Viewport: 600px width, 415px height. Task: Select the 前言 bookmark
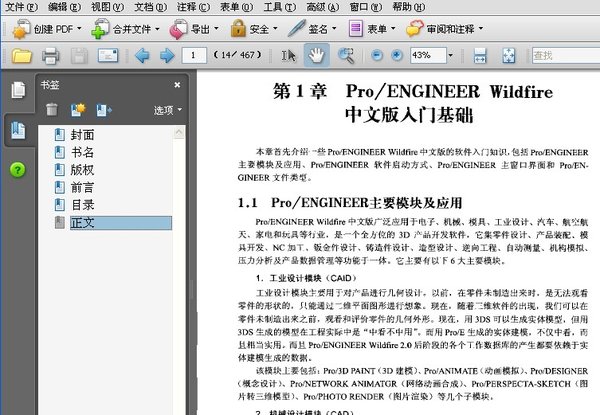coord(82,187)
